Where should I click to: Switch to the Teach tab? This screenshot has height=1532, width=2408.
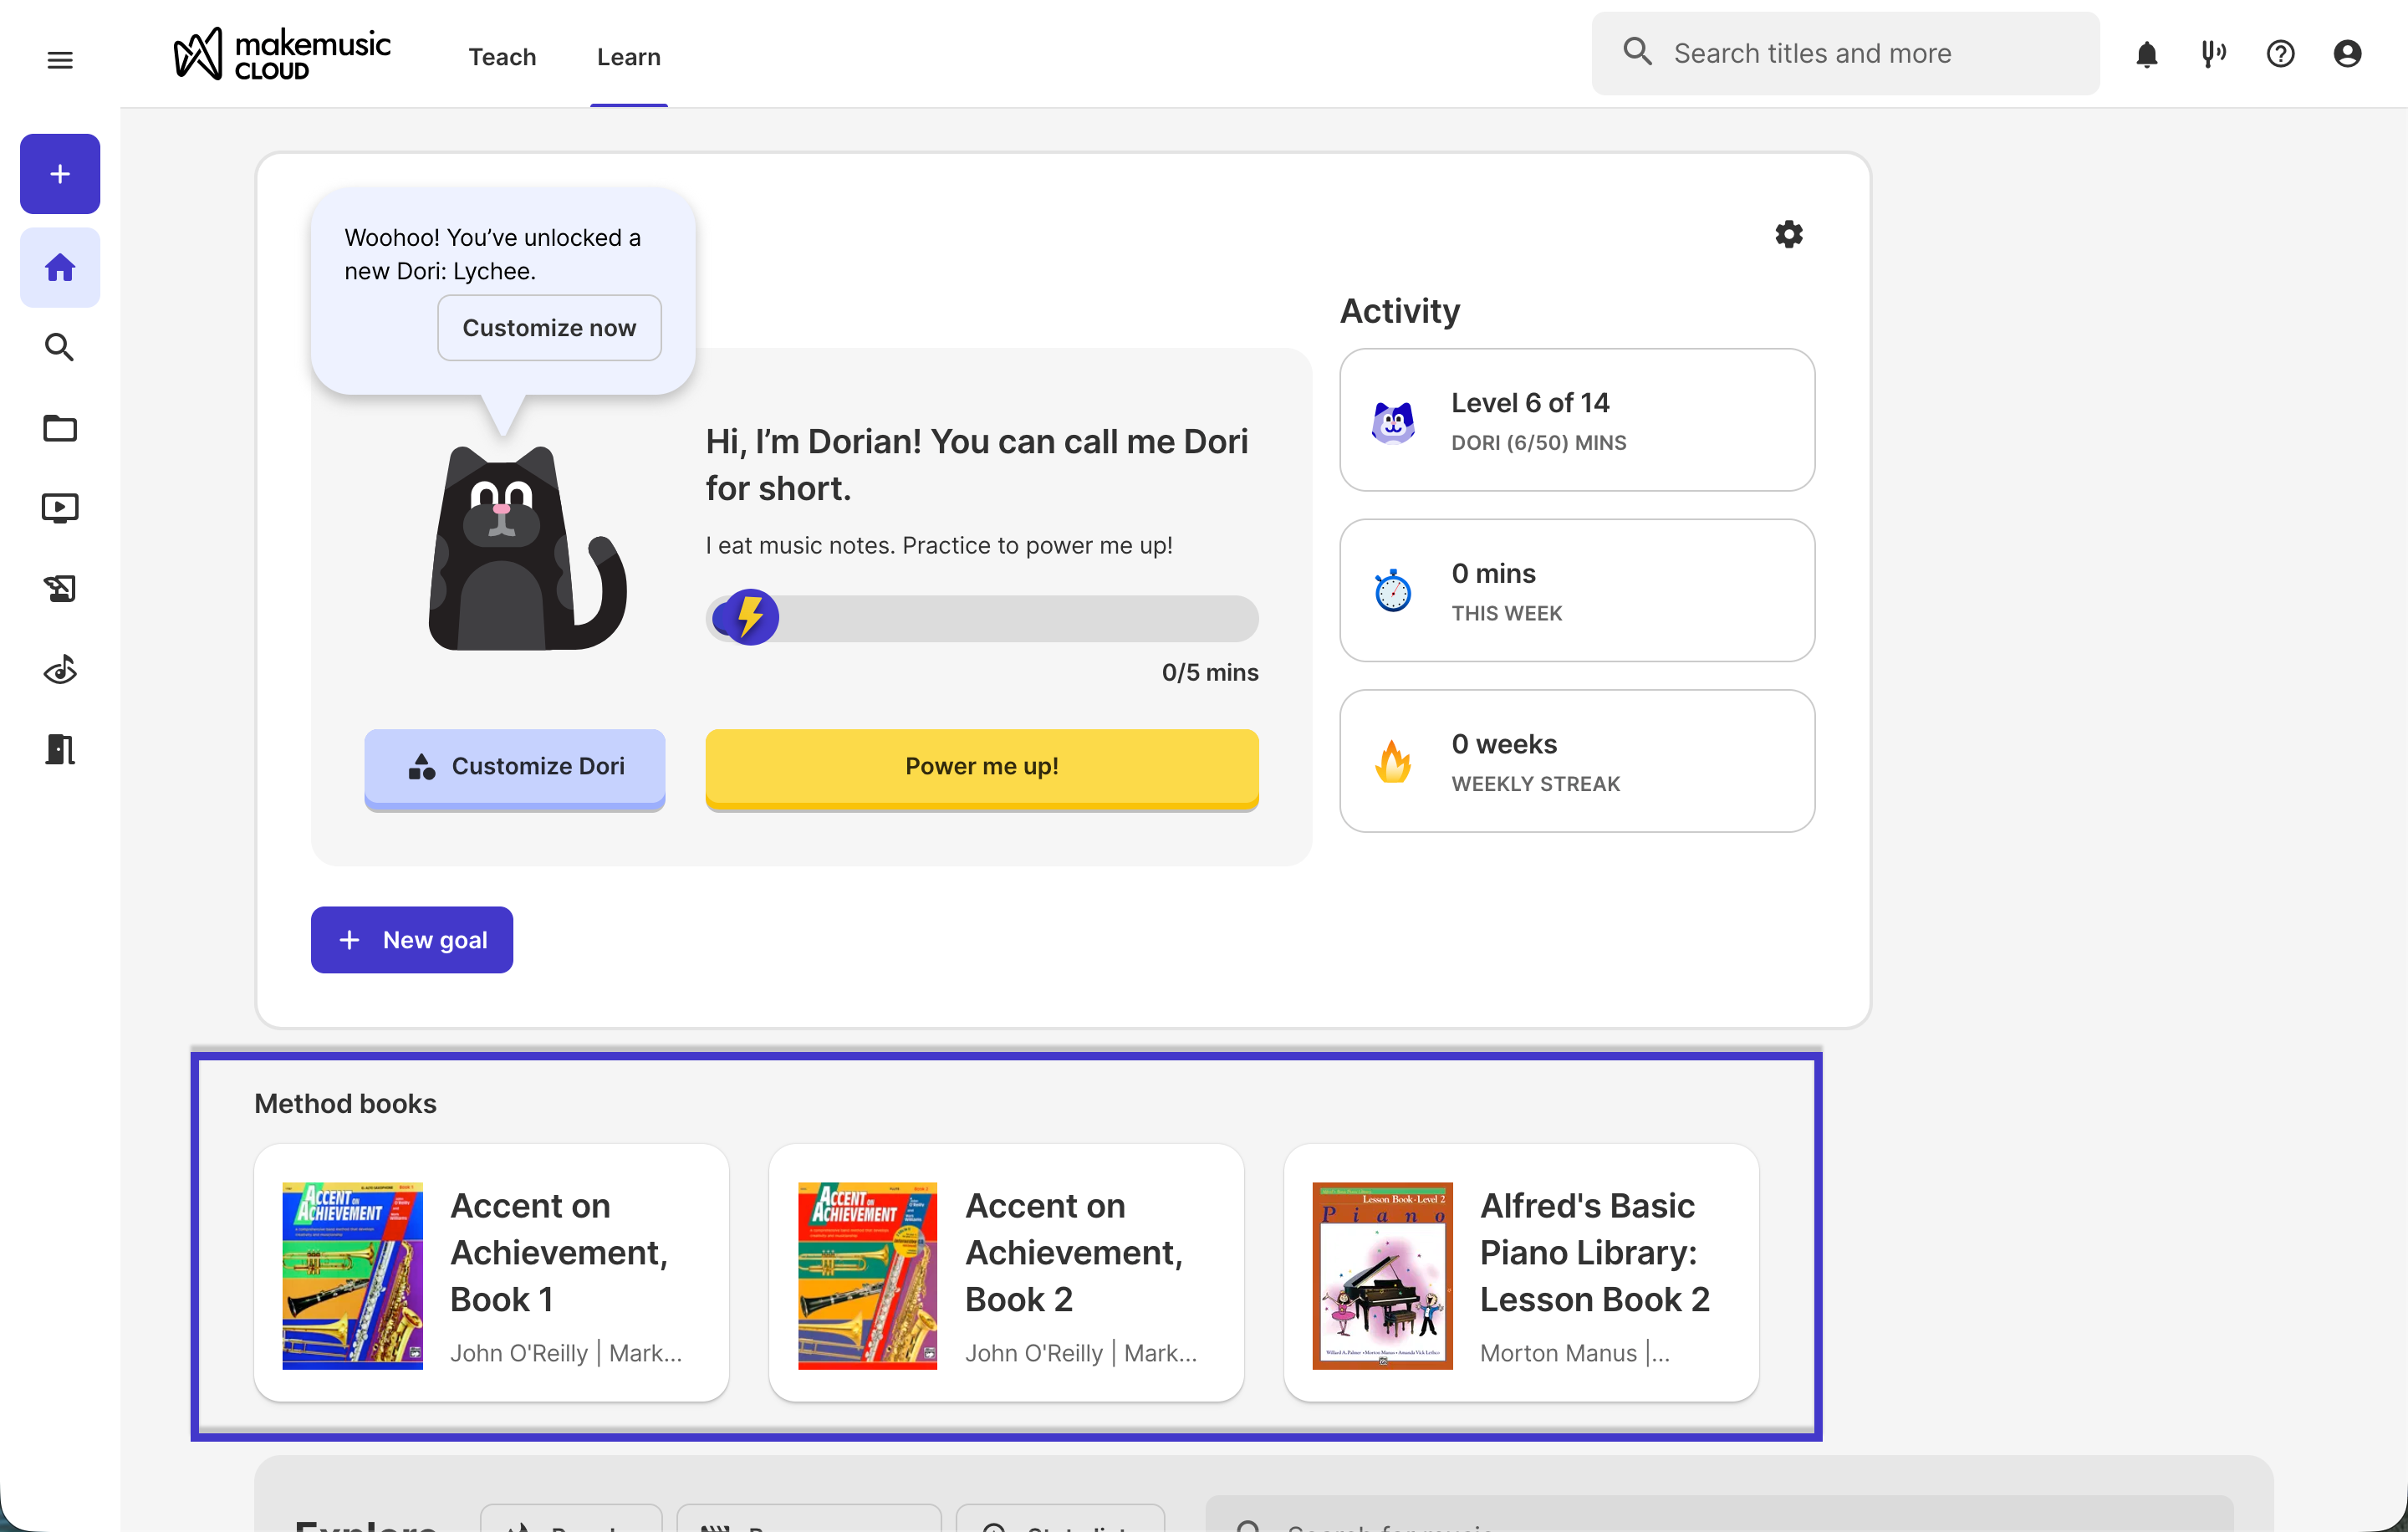tap(502, 57)
